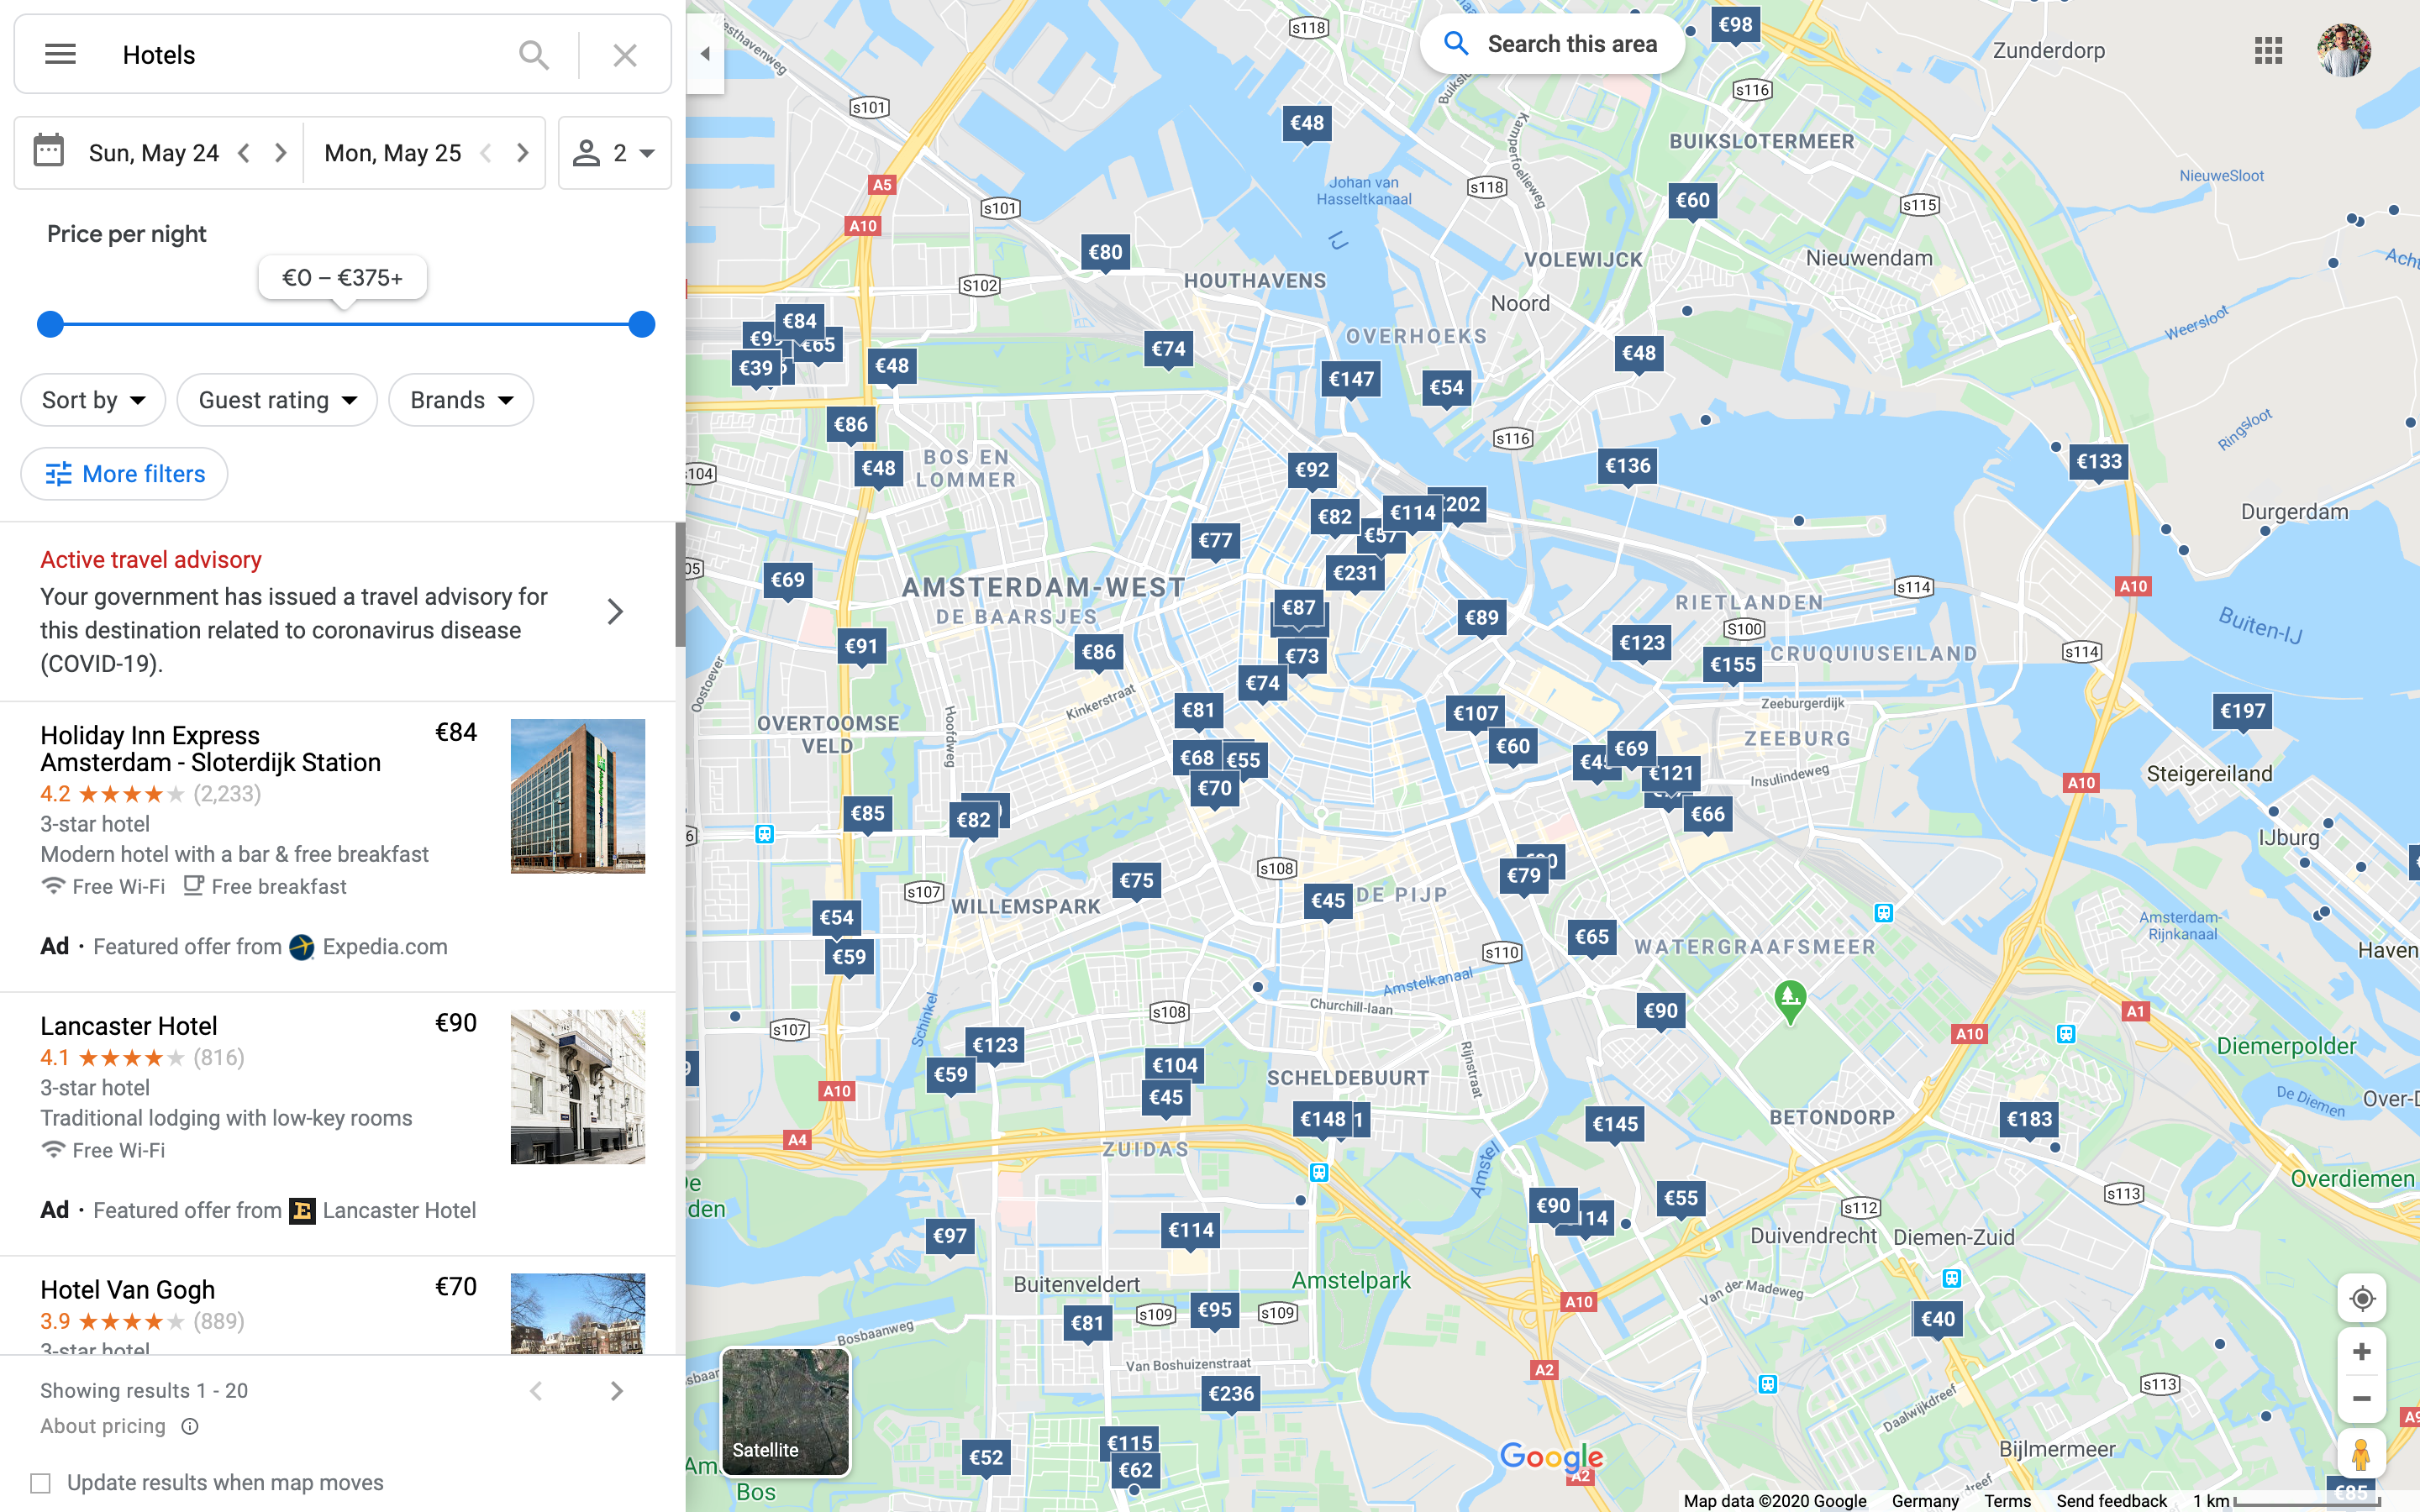Open the Lancaster Hotel photo thumbnail
Image resolution: width=2420 pixels, height=1512 pixels.
point(577,1086)
